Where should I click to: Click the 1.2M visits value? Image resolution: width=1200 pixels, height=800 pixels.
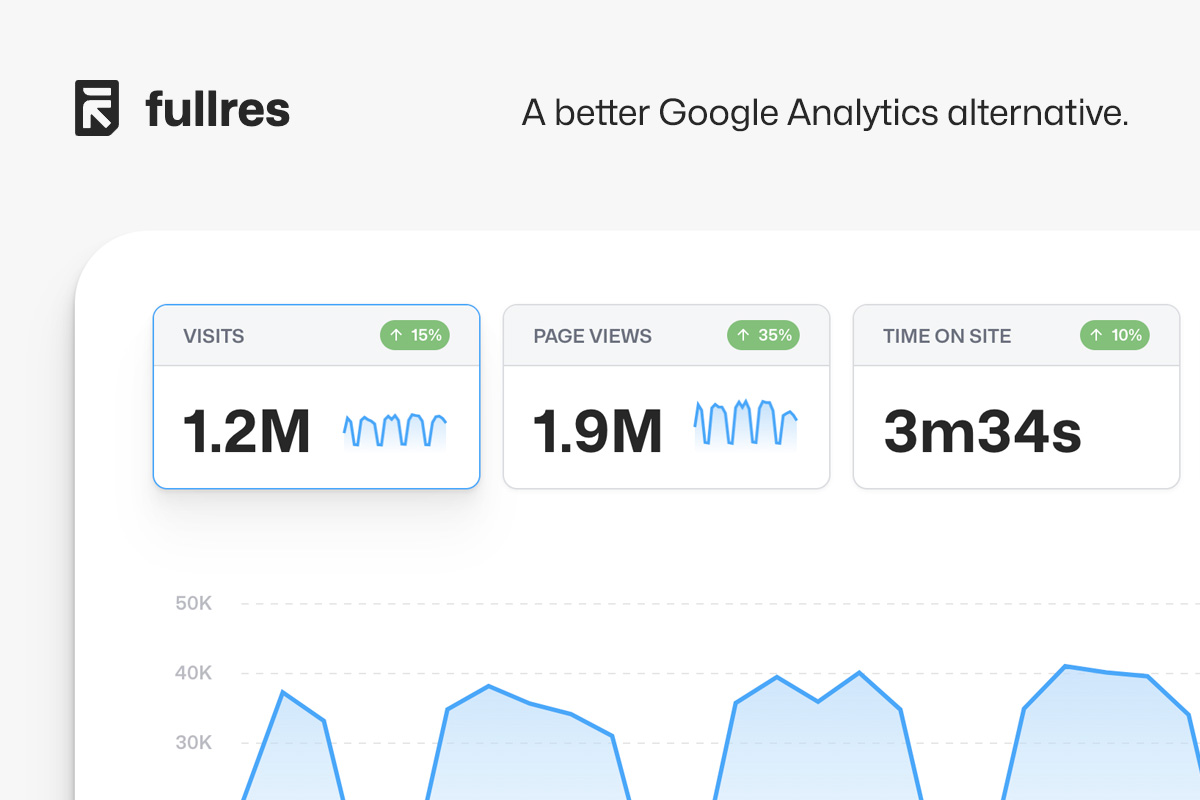(x=247, y=430)
